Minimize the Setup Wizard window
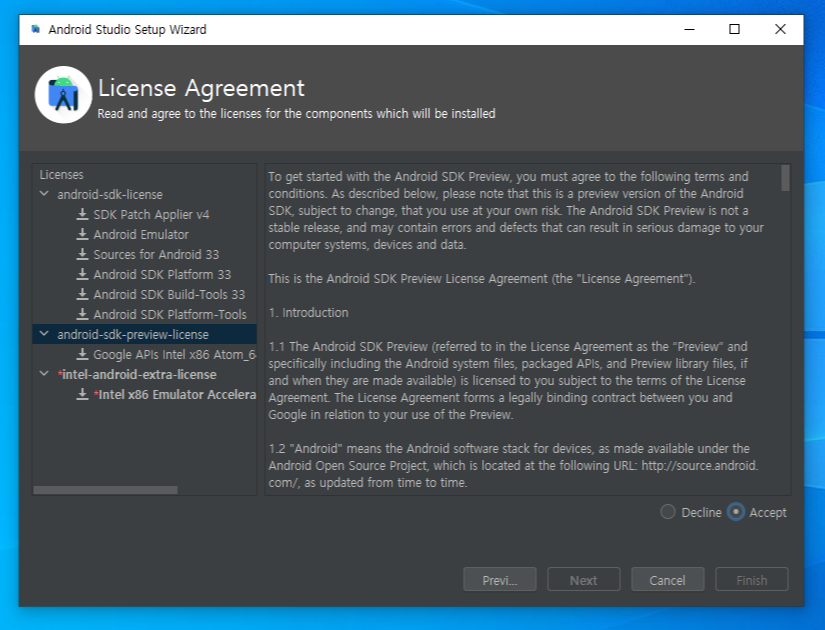 [689, 29]
